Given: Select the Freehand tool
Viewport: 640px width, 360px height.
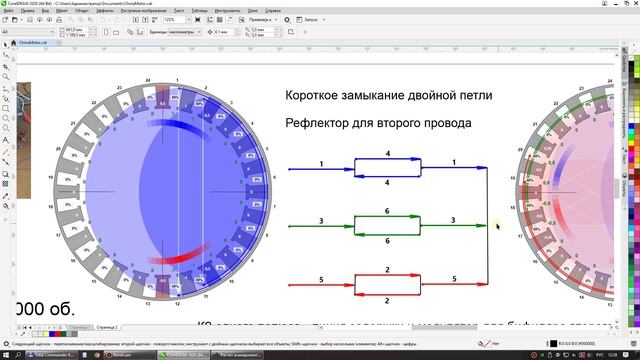Looking at the screenshot, I should (x=6, y=88).
